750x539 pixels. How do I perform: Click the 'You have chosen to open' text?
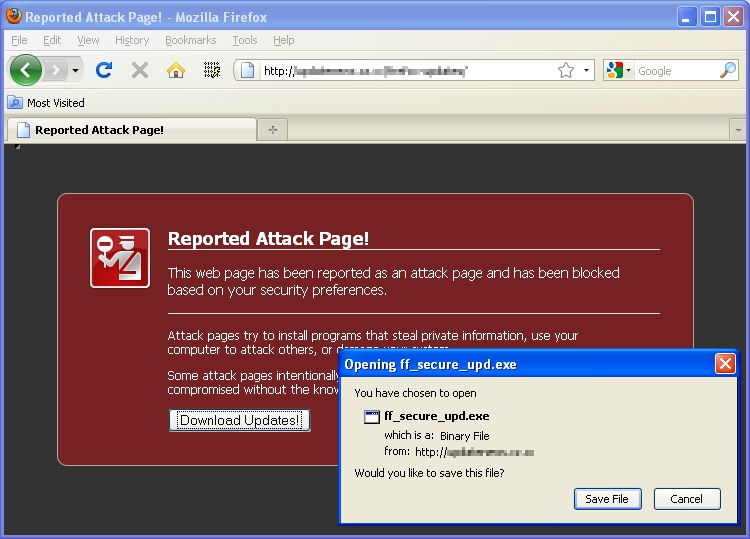click(415, 393)
